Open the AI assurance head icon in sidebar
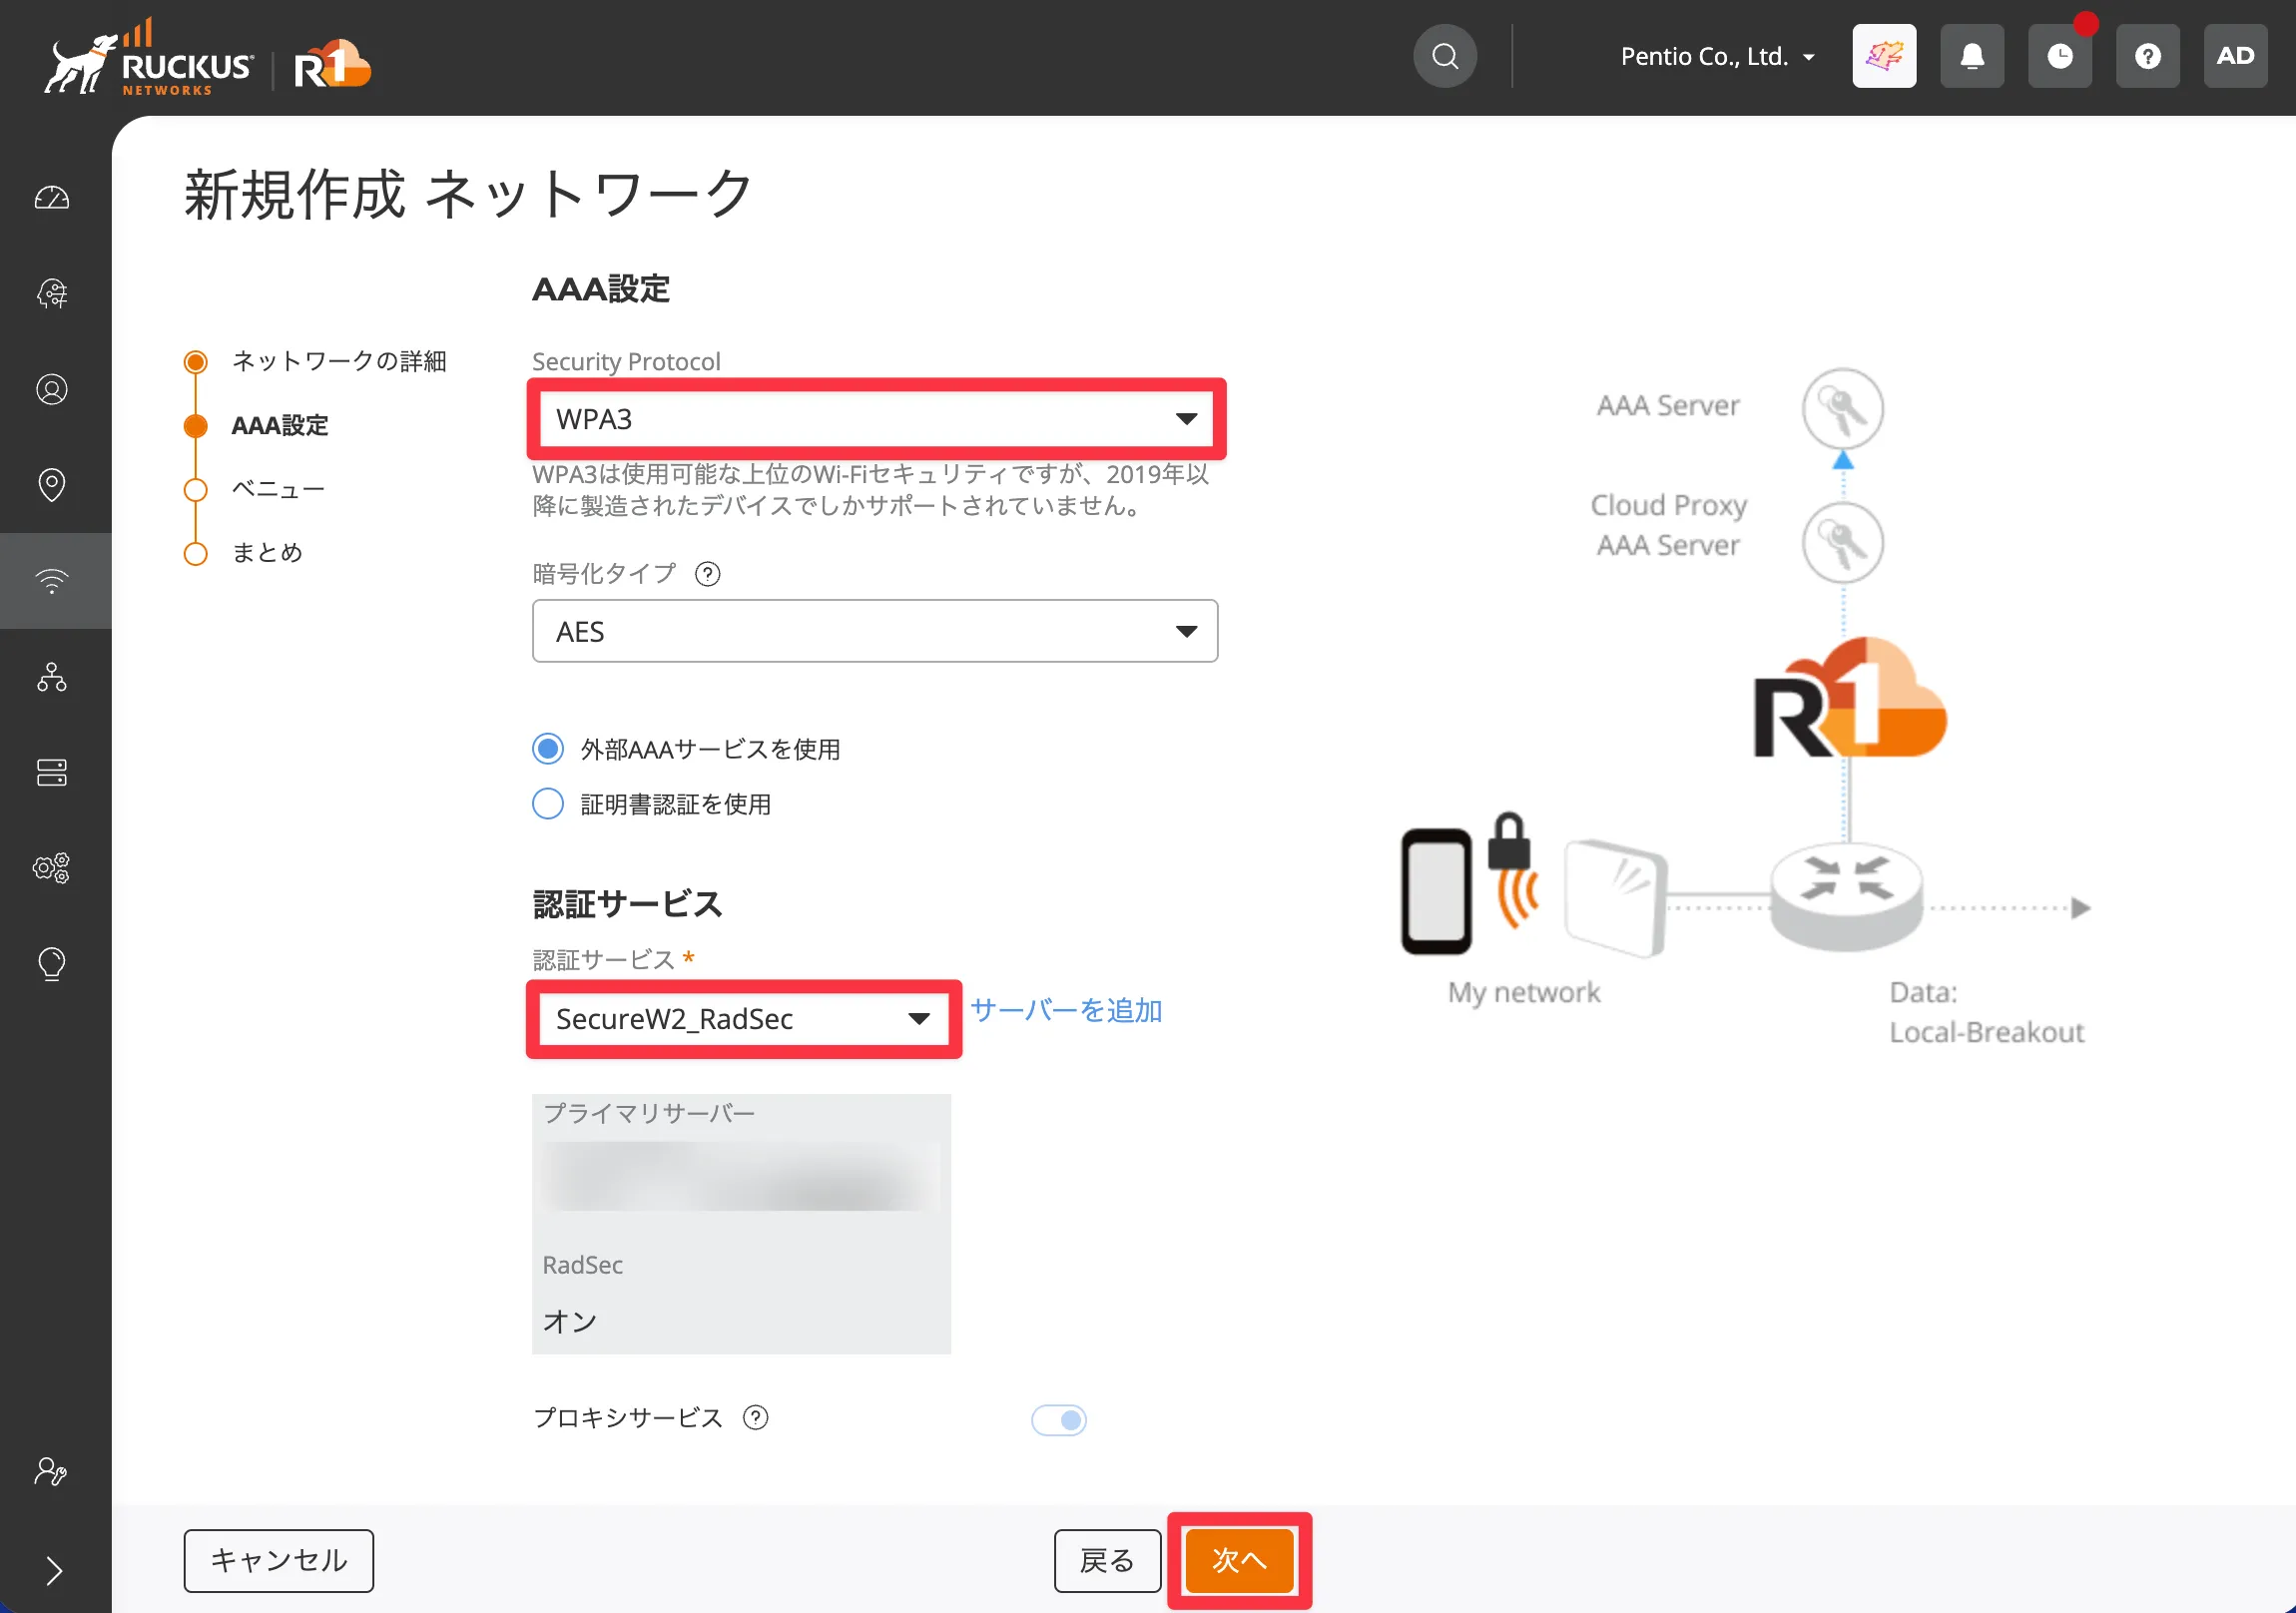Viewport: 2296px width, 1613px height. [52, 293]
